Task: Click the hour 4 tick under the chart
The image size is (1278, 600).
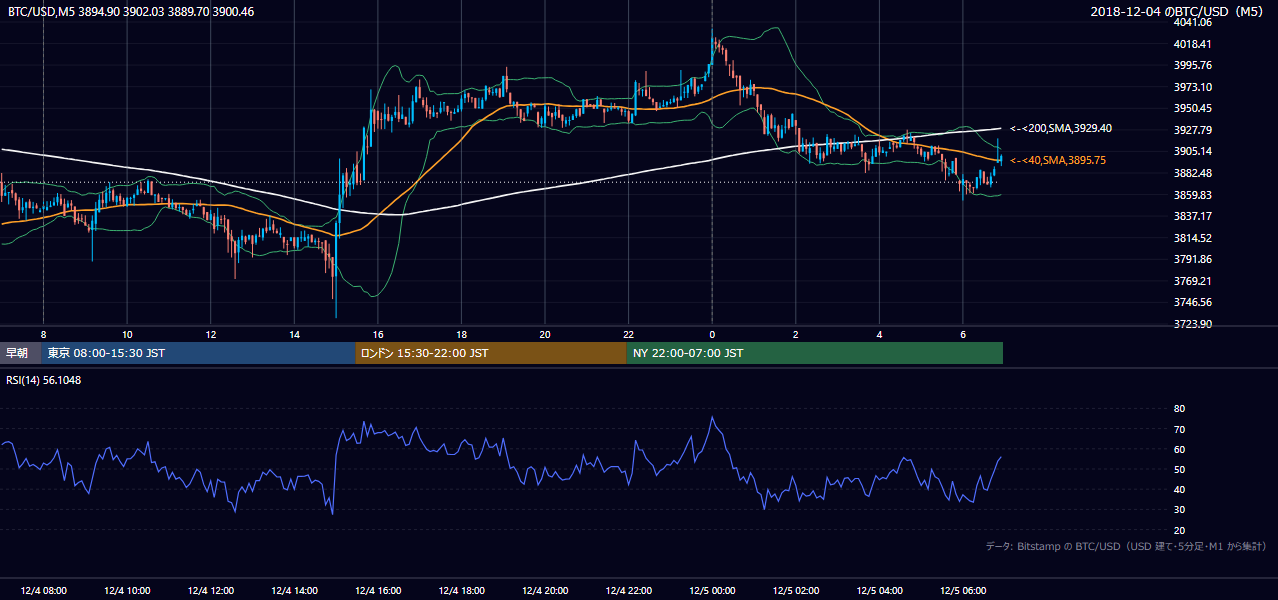Action: tap(880, 334)
